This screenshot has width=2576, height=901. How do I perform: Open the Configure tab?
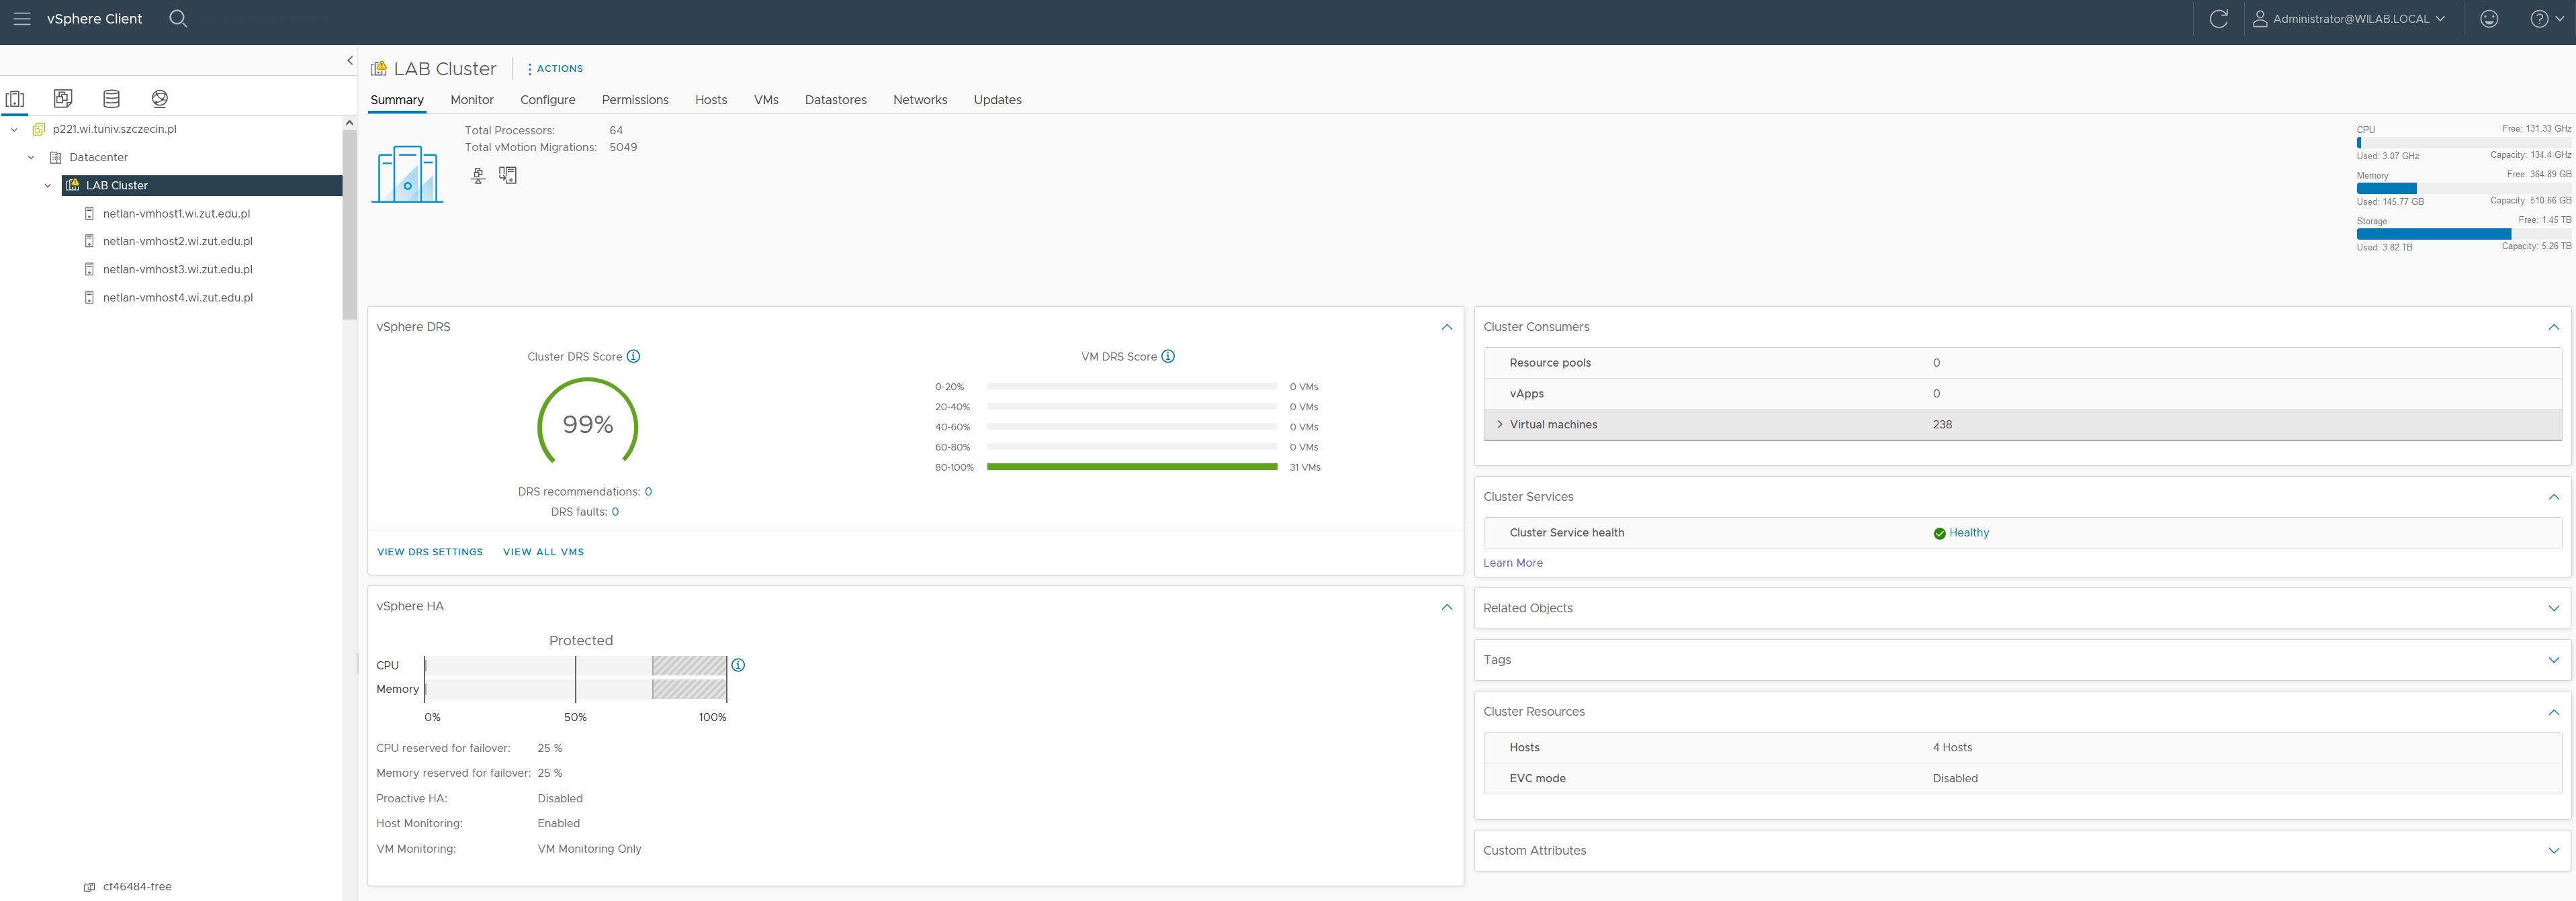[547, 100]
